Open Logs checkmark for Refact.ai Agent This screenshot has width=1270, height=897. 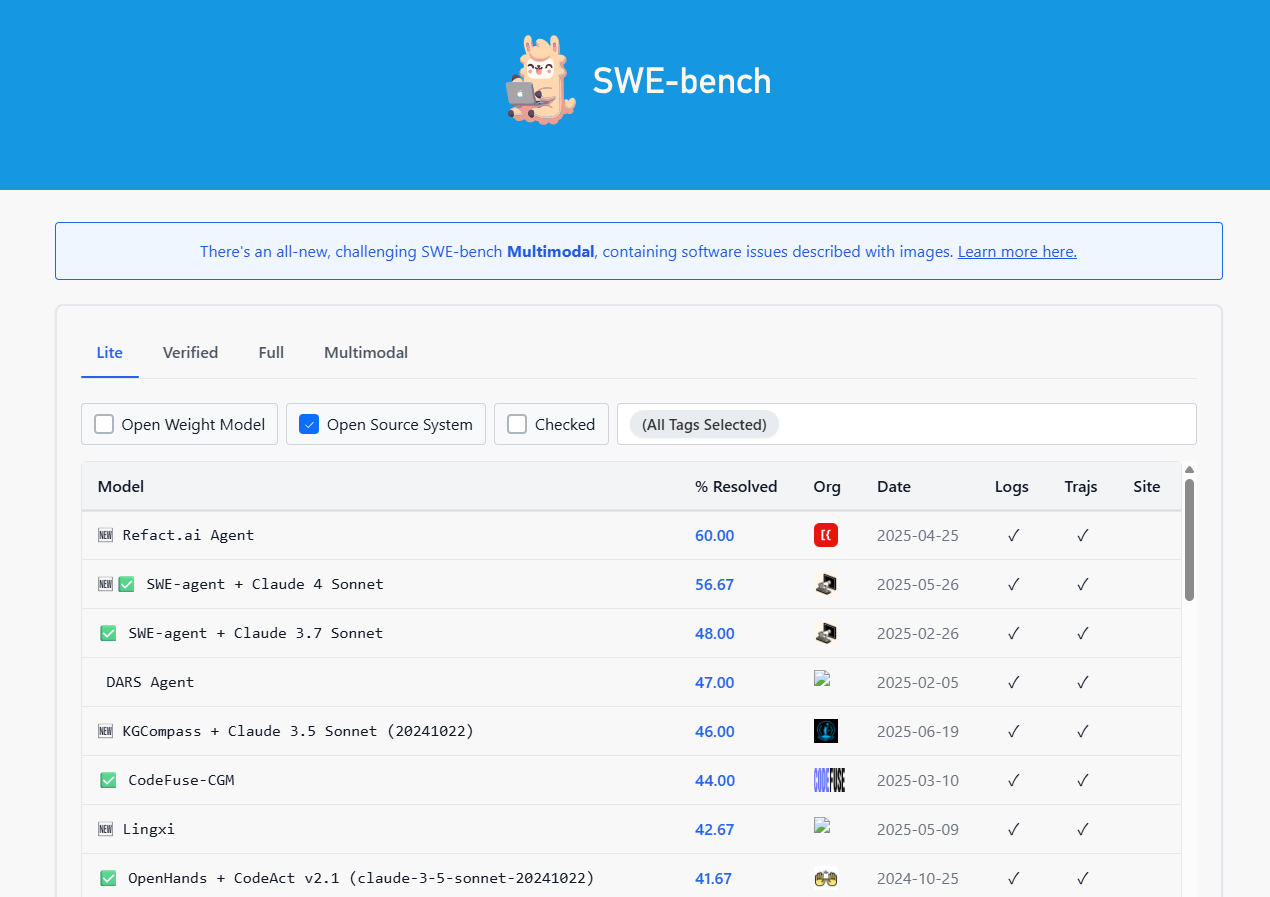tap(1013, 535)
